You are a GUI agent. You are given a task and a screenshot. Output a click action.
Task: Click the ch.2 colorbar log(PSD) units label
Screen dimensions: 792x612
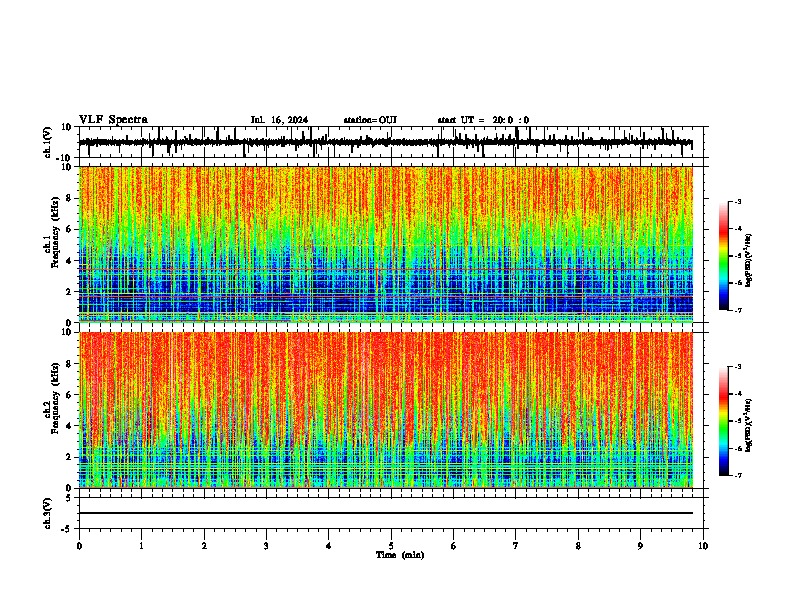[x=749, y=425]
